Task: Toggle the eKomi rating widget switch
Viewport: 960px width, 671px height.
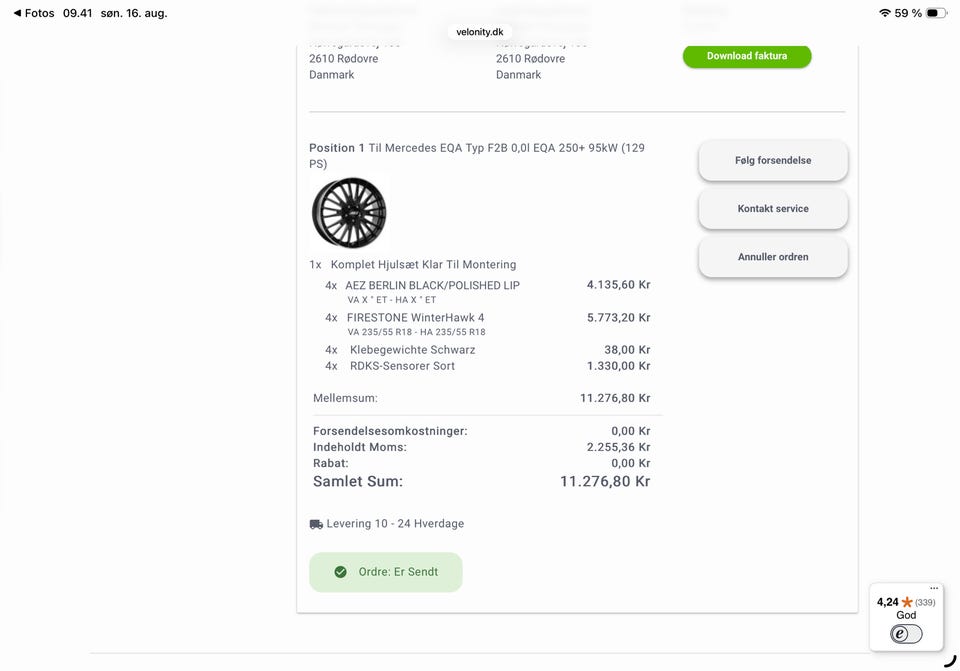Action: [x=906, y=634]
